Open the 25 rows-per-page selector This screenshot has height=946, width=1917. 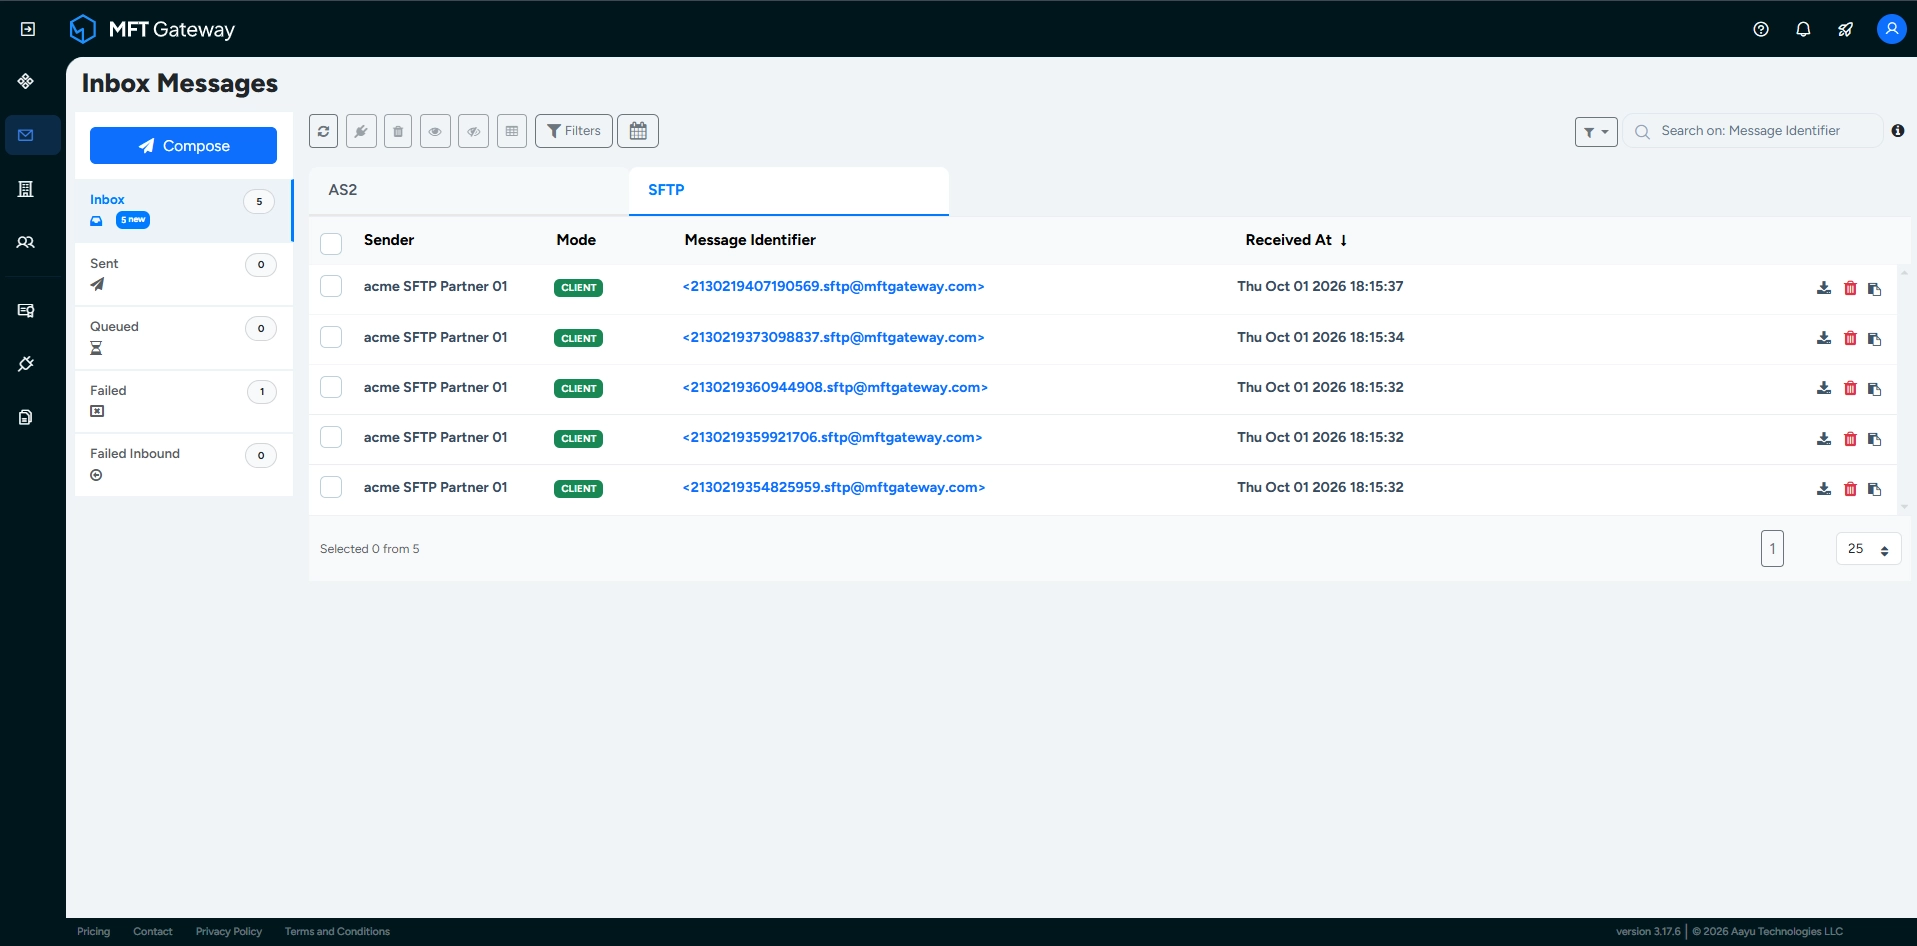(1868, 549)
